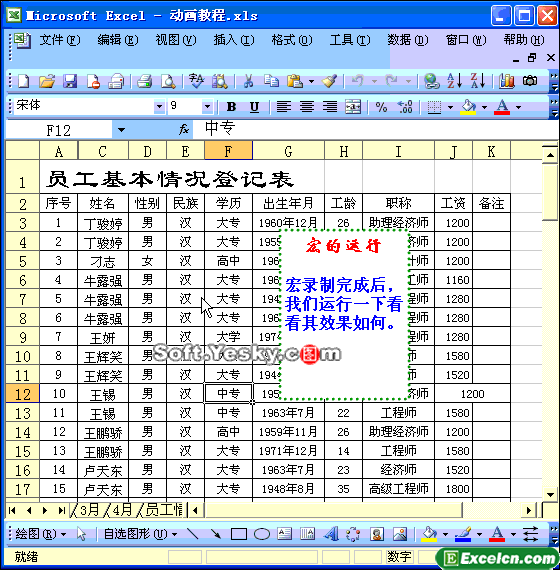Expand the Name Box dropdown next to F12
The width and height of the screenshot is (560, 570).
pyautogui.click(x=121, y=130)
